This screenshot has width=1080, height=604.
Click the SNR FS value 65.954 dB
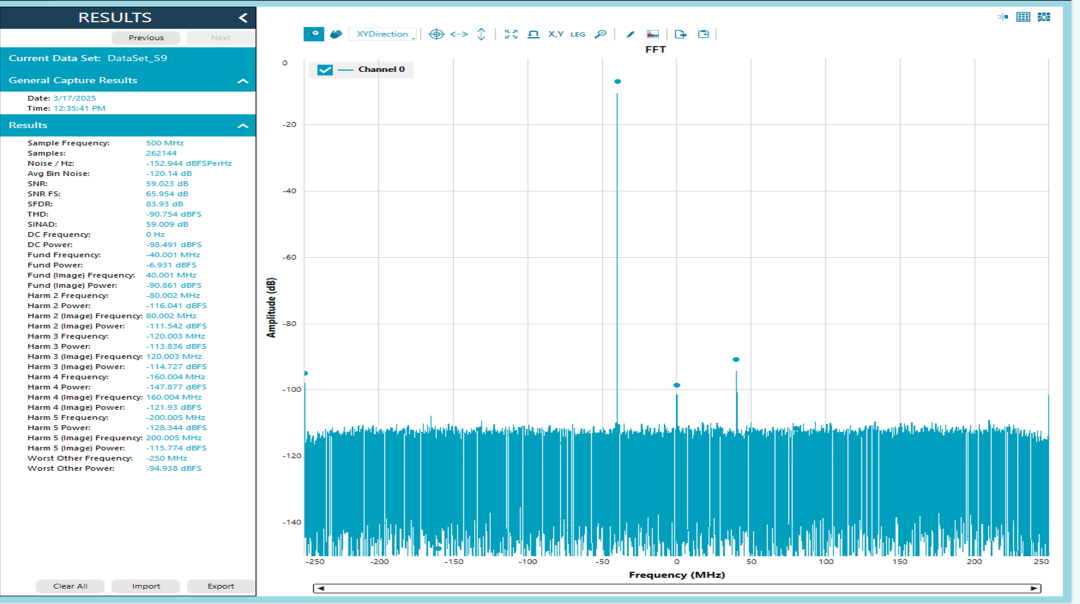click(x=167, y=194)
